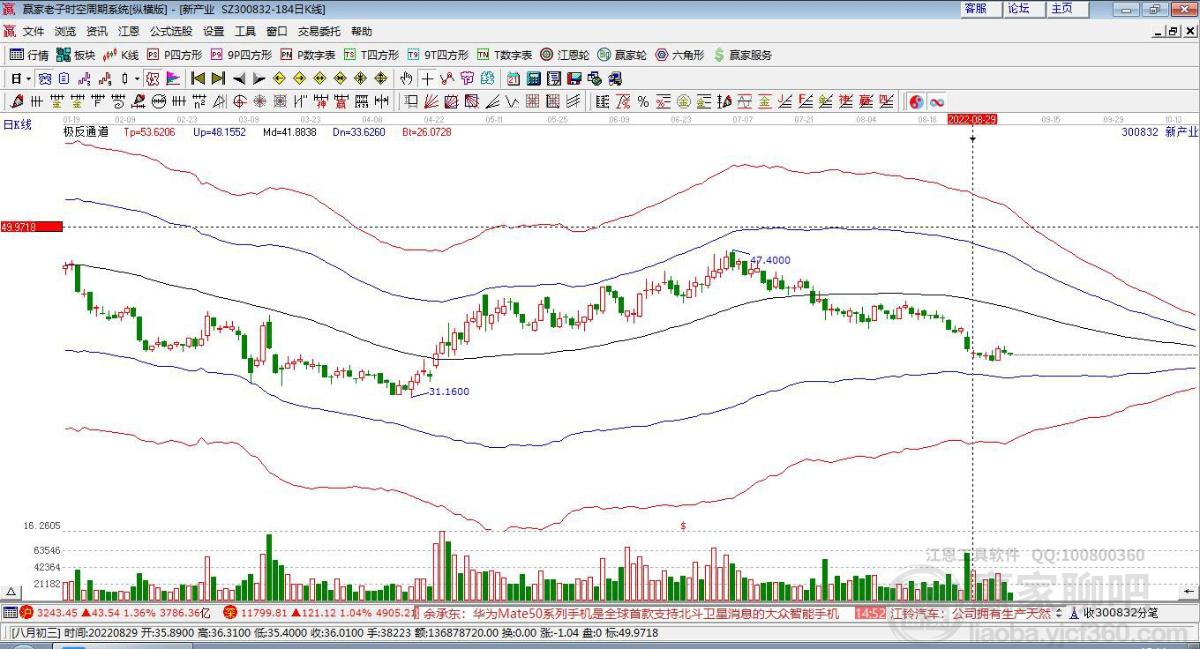Click the black left arrow icon

(x=239, y=78)
